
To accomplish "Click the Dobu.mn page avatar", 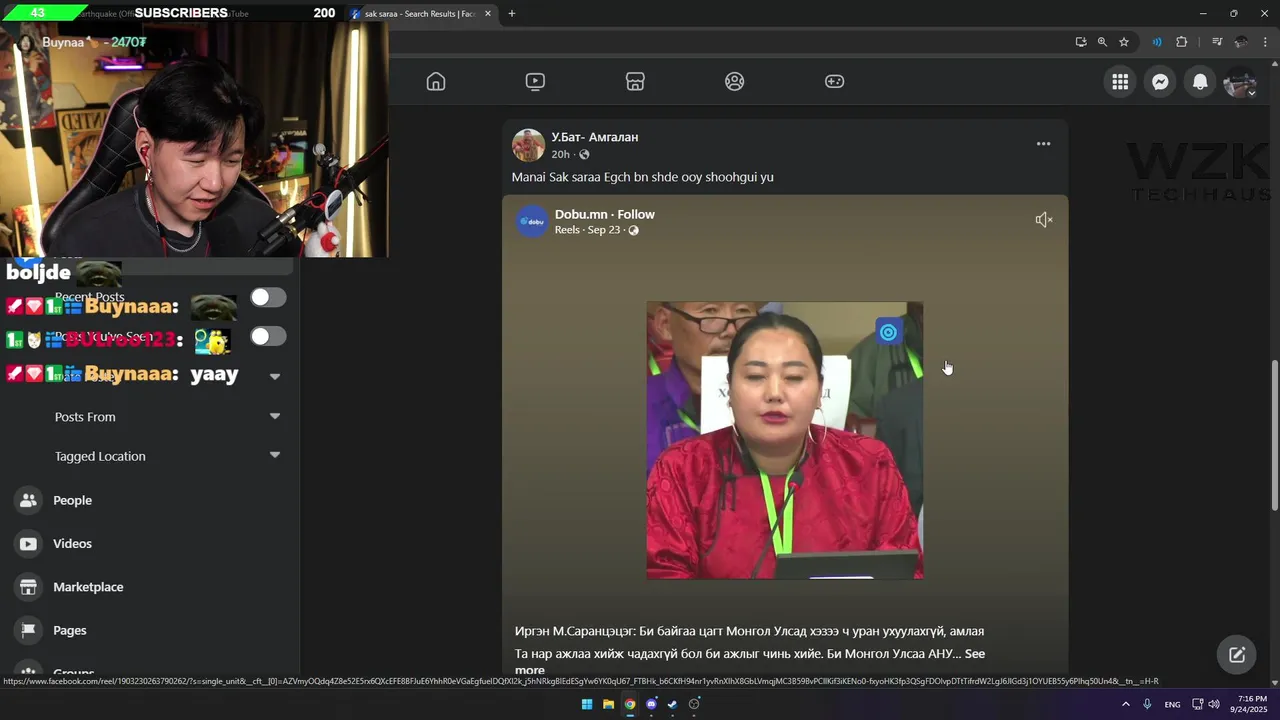I will [532, 222].
